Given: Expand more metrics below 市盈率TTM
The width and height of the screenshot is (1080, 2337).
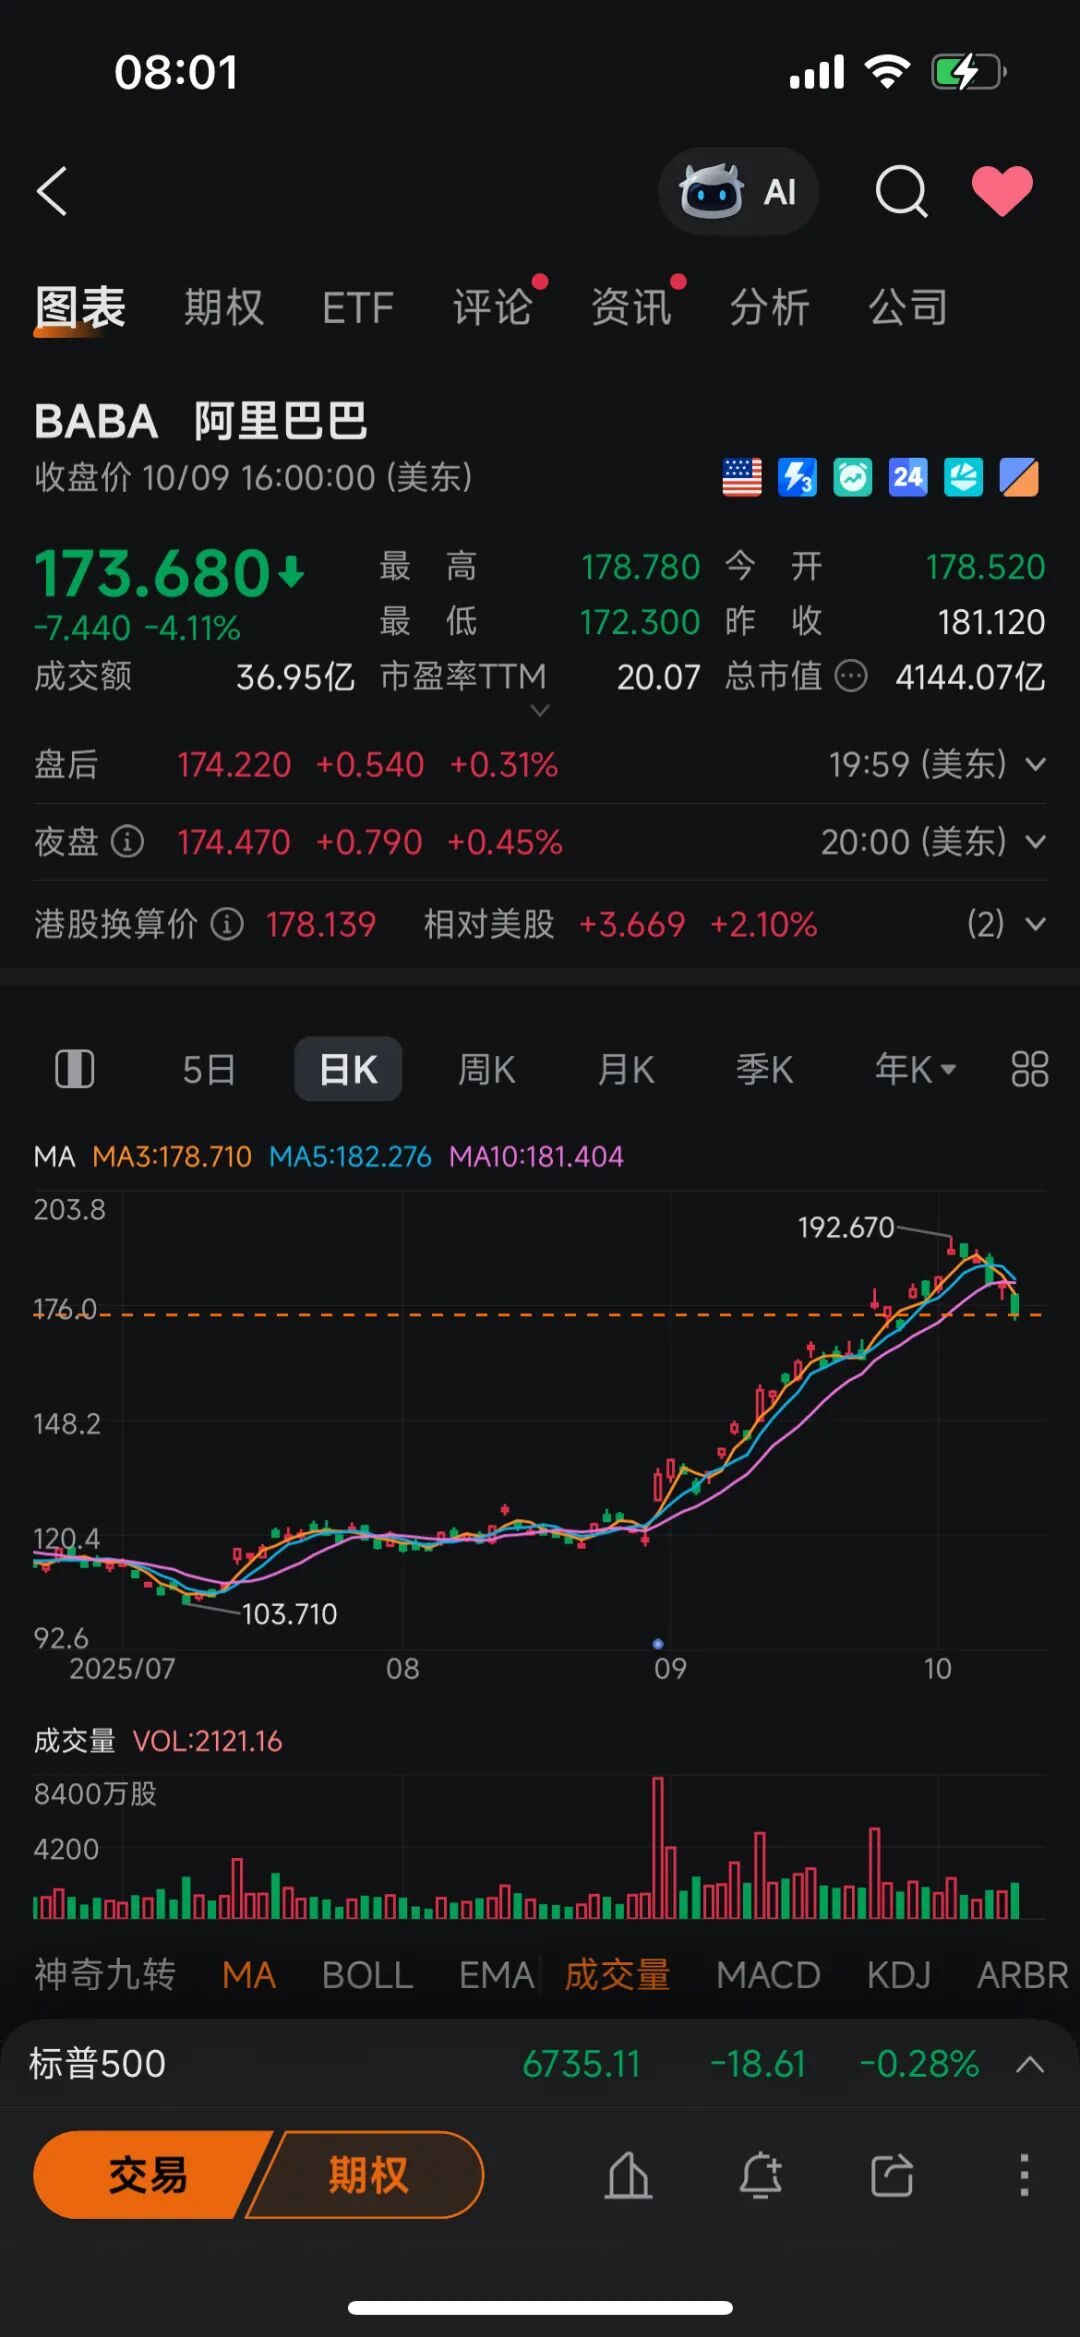Looking at the screenshot, I should [540, 711].
